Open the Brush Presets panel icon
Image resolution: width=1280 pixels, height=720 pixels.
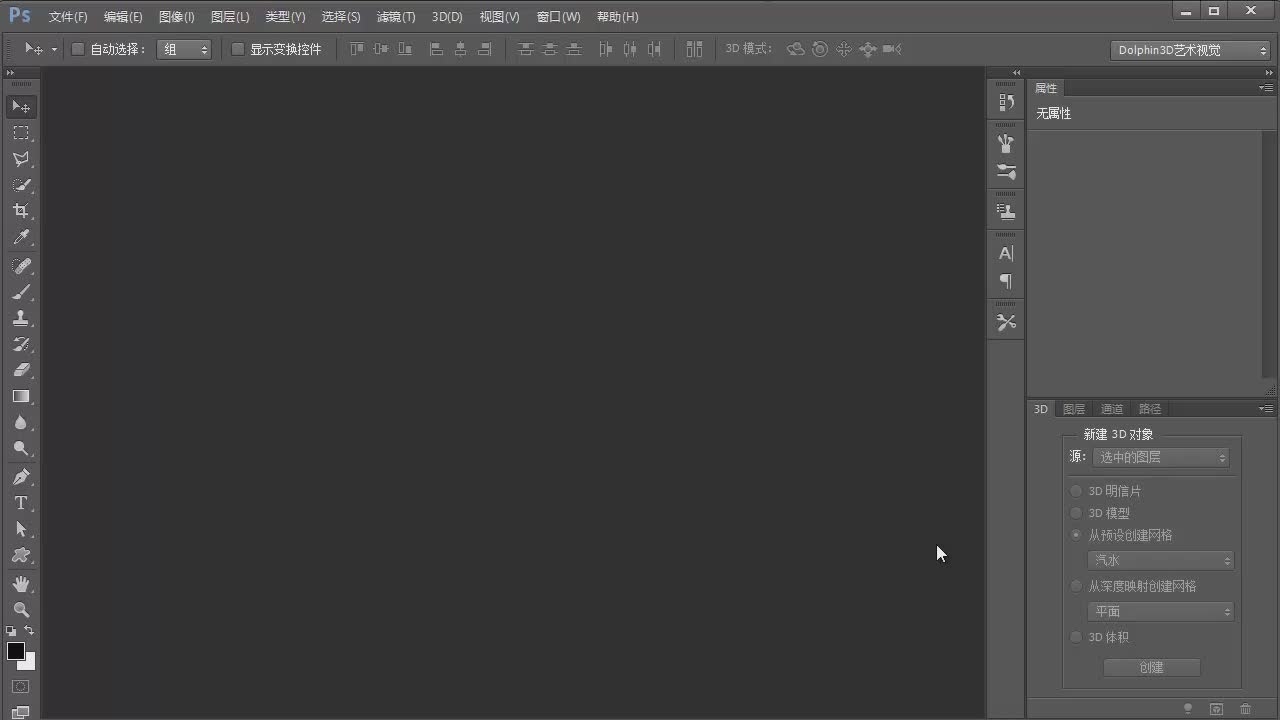pyautogui.click(x=1006, y=172)
